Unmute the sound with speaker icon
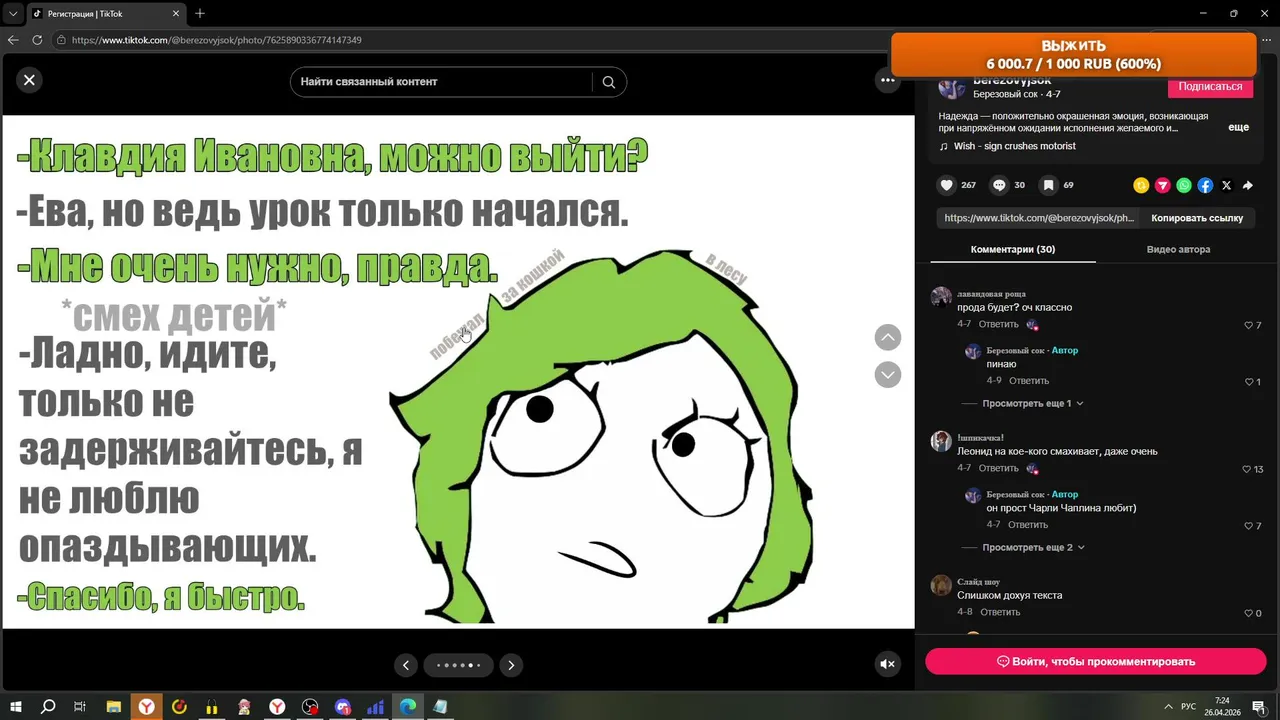This screenshot has height=720, width=1280. click(887, 663)
